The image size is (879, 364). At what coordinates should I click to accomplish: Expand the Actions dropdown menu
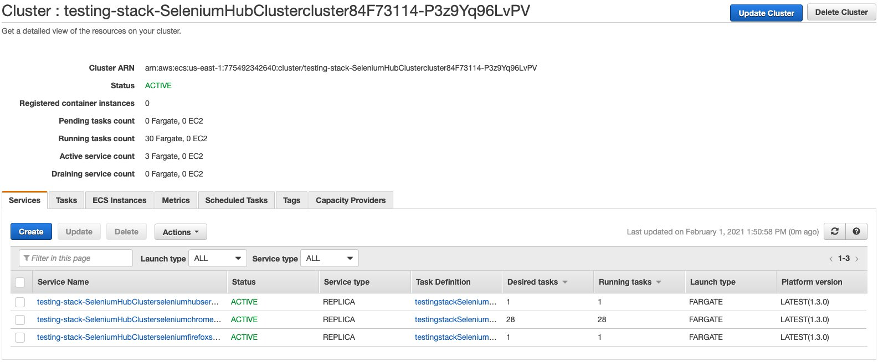point(181,232)
